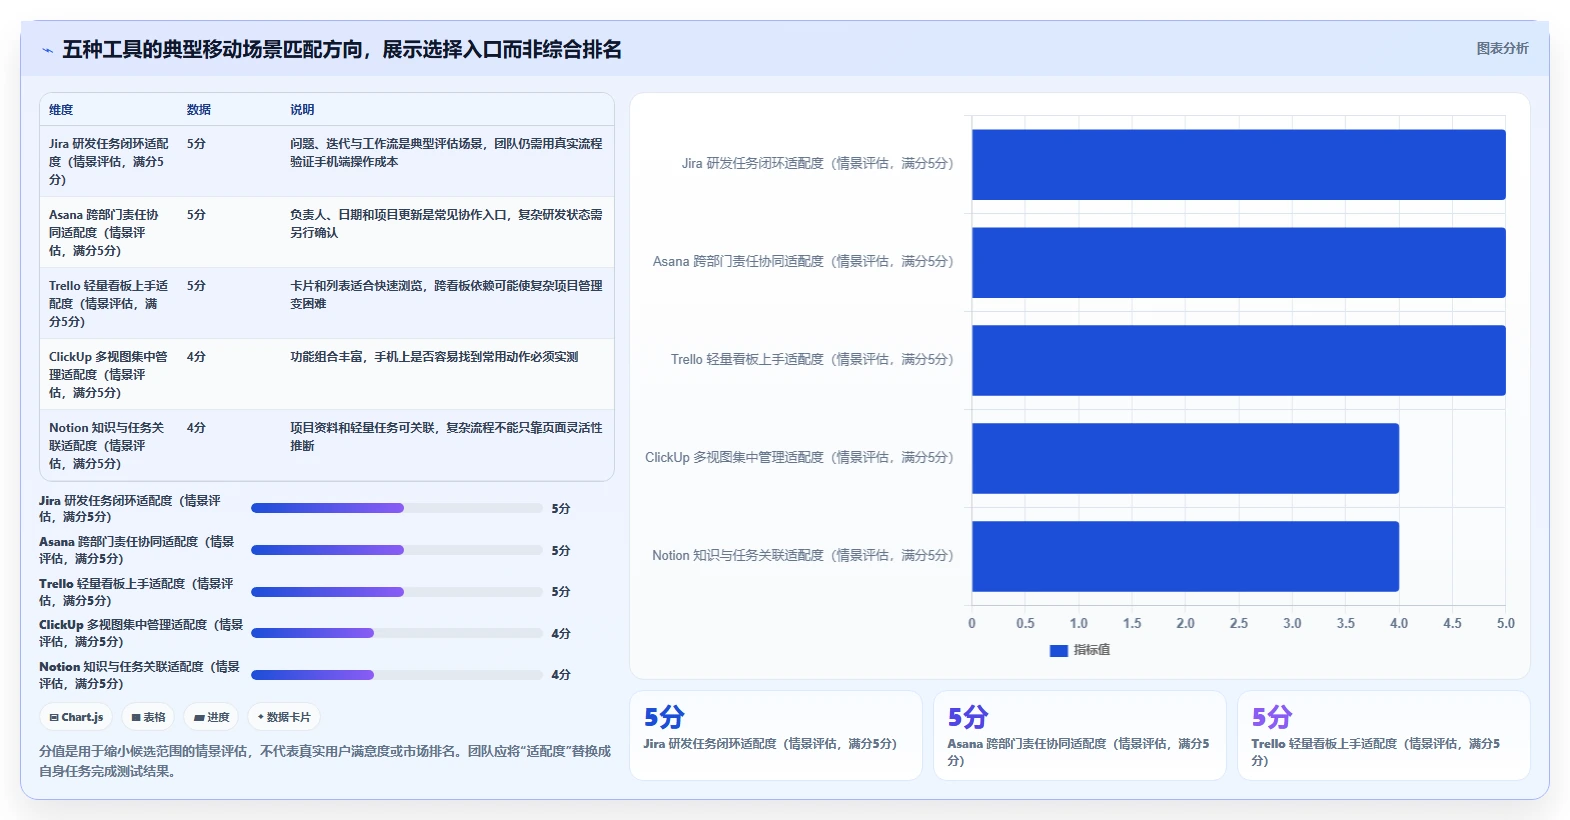Viewport: 1570px width, 820px height.
Task: Click the 维度 table column header
Action: coord(61,110)
